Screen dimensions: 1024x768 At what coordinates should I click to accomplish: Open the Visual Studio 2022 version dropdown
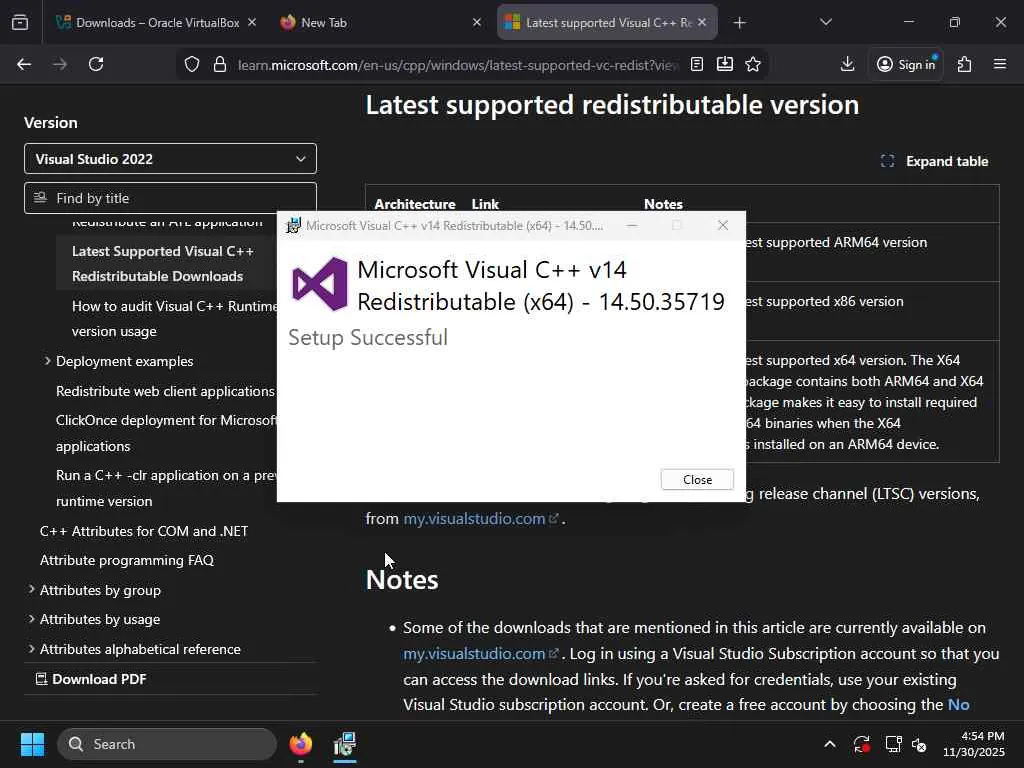pyautogui.click(x=170, y=159)
